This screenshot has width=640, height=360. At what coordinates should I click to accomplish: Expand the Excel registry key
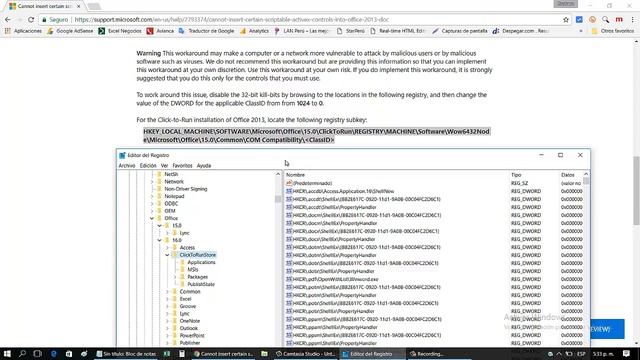[x=167, y=299]
